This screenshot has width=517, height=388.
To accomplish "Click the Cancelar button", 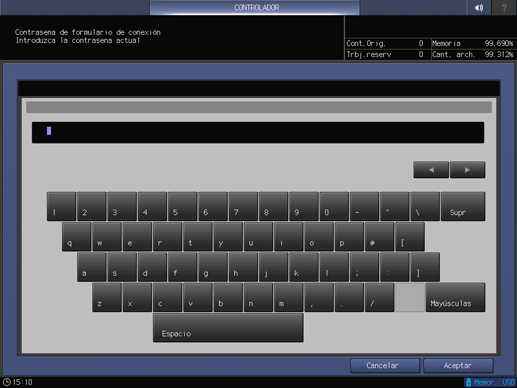I will [385, 366].
